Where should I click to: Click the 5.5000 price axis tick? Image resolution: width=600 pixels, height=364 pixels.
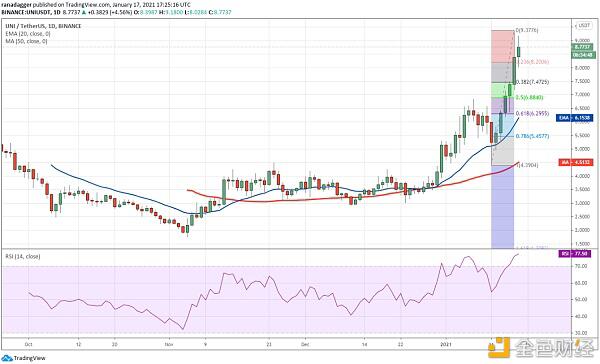[582, 135]
